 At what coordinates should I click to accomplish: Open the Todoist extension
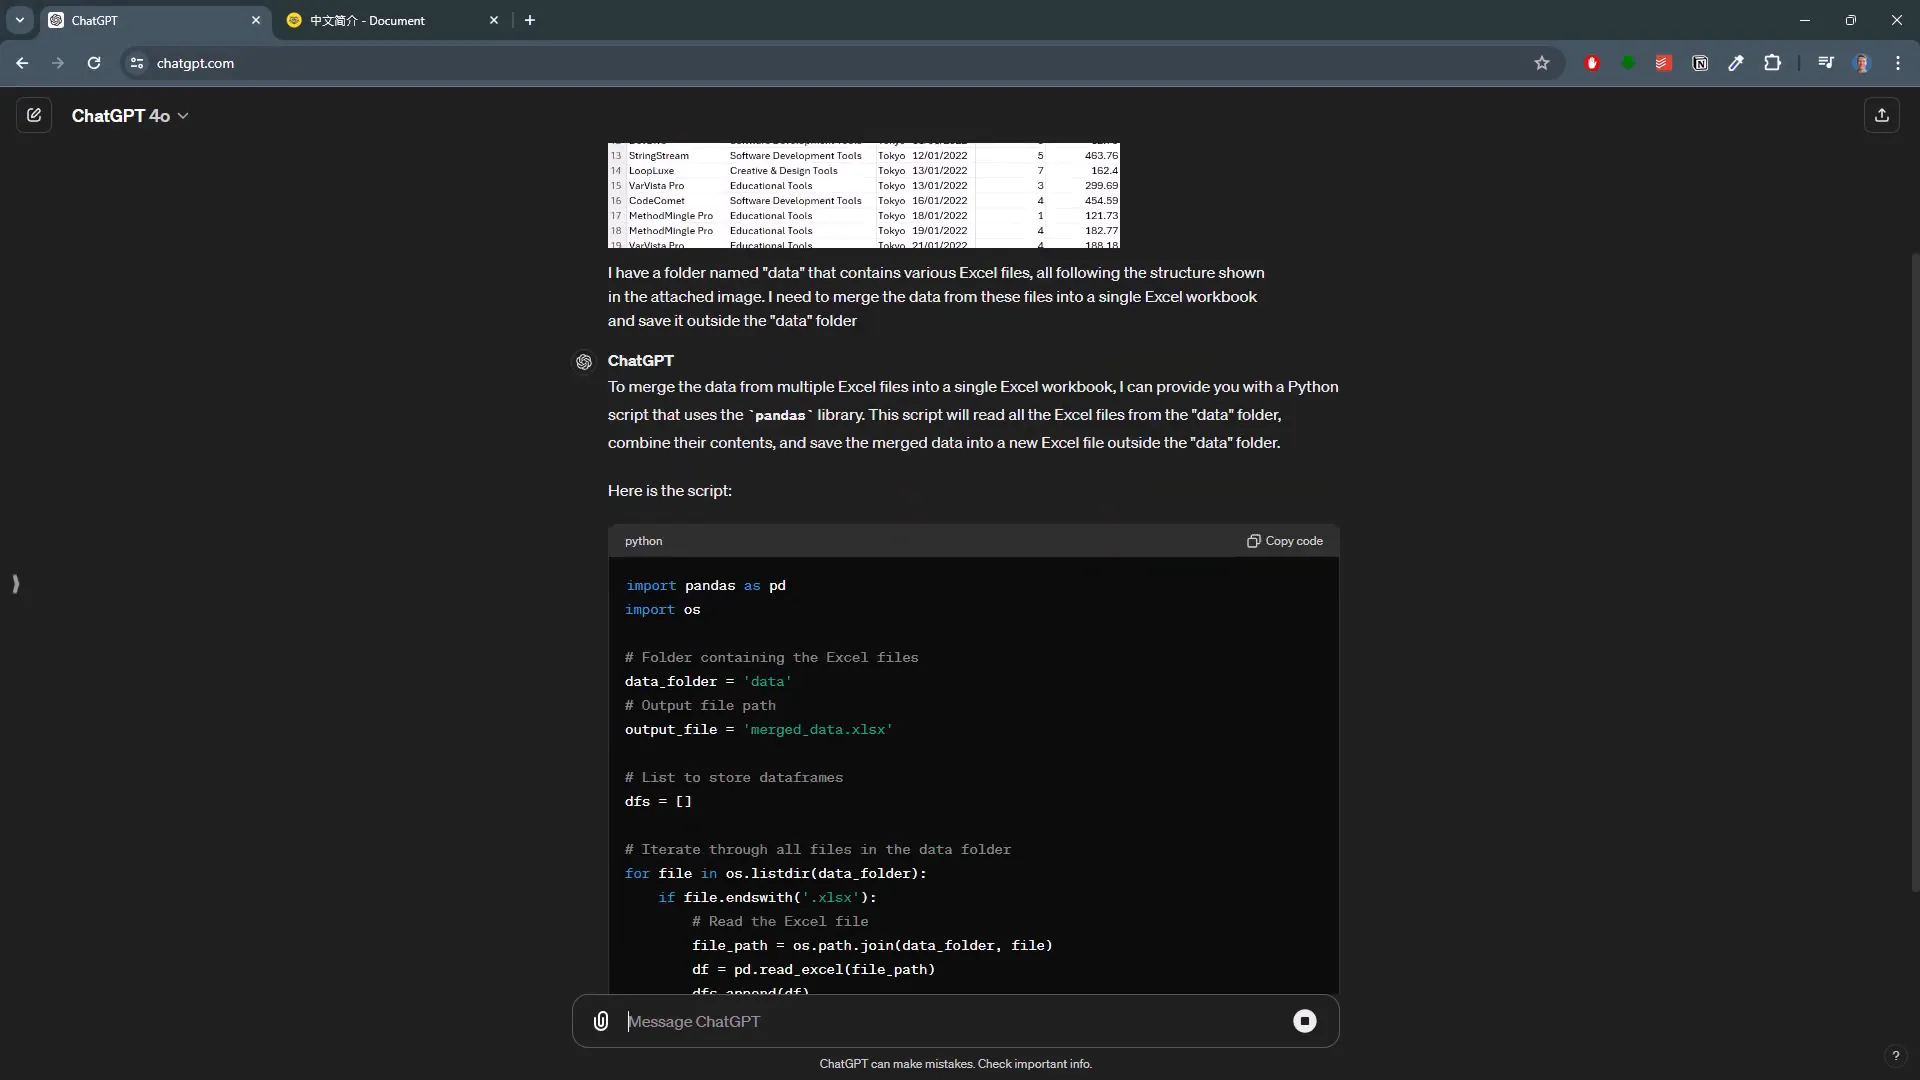point(1663,63)
